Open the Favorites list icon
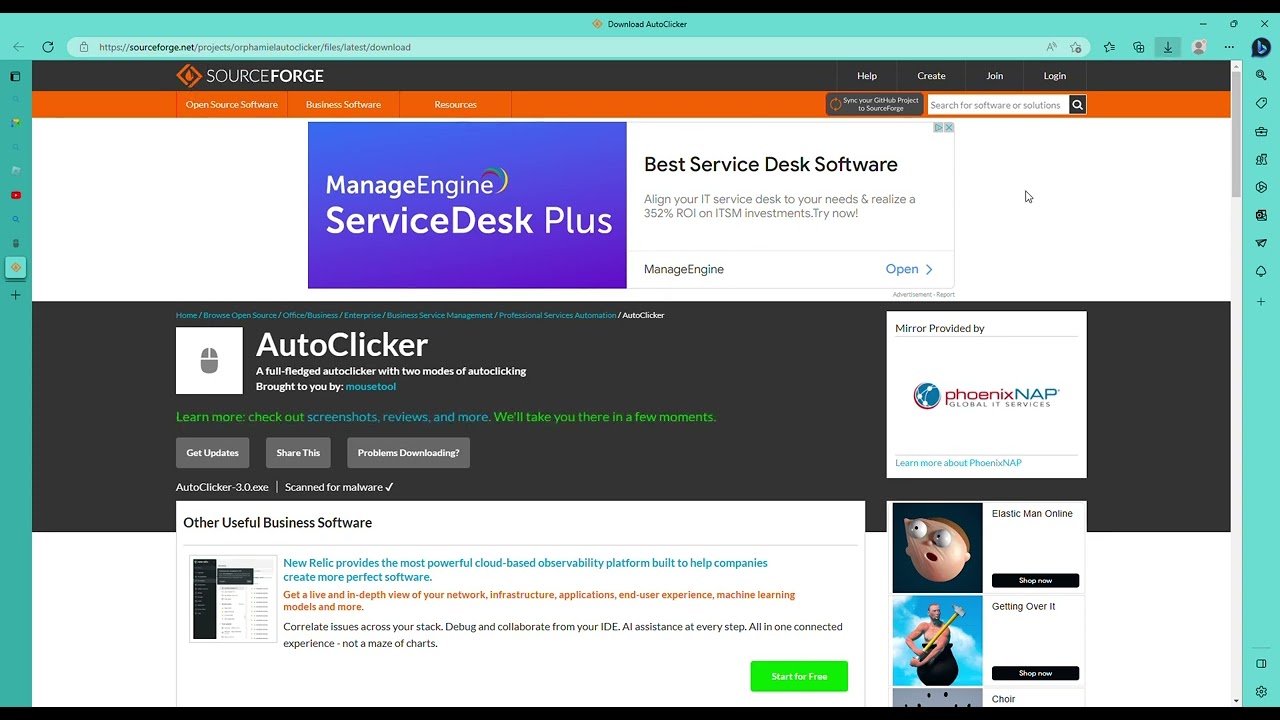The width and height of the screenshot is (1280, 720). 1109,47
